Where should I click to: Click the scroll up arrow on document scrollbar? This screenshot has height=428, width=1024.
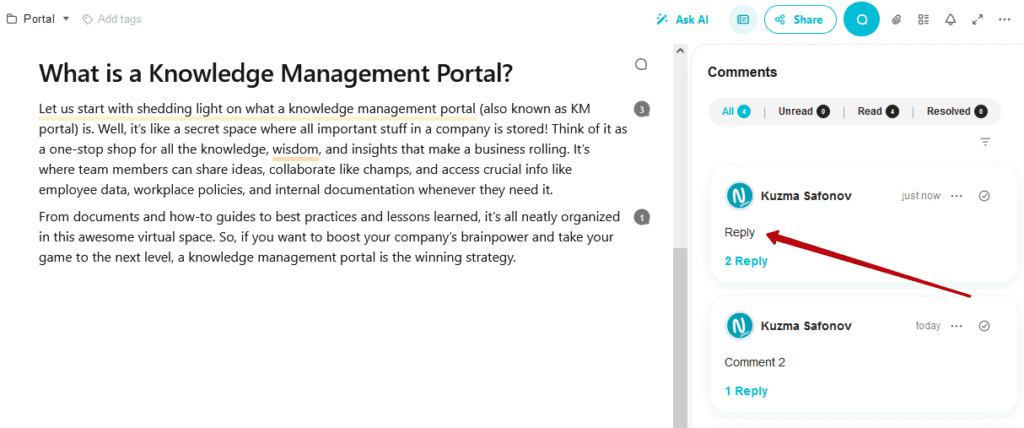click(680, 50)
